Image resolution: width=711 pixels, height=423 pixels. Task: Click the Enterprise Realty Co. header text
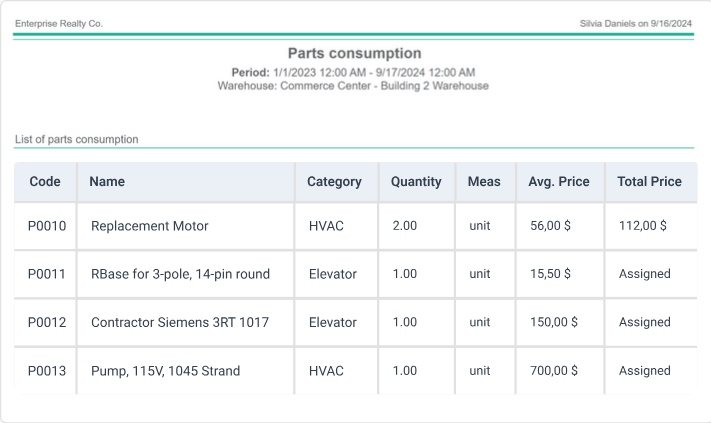[59, 23]
